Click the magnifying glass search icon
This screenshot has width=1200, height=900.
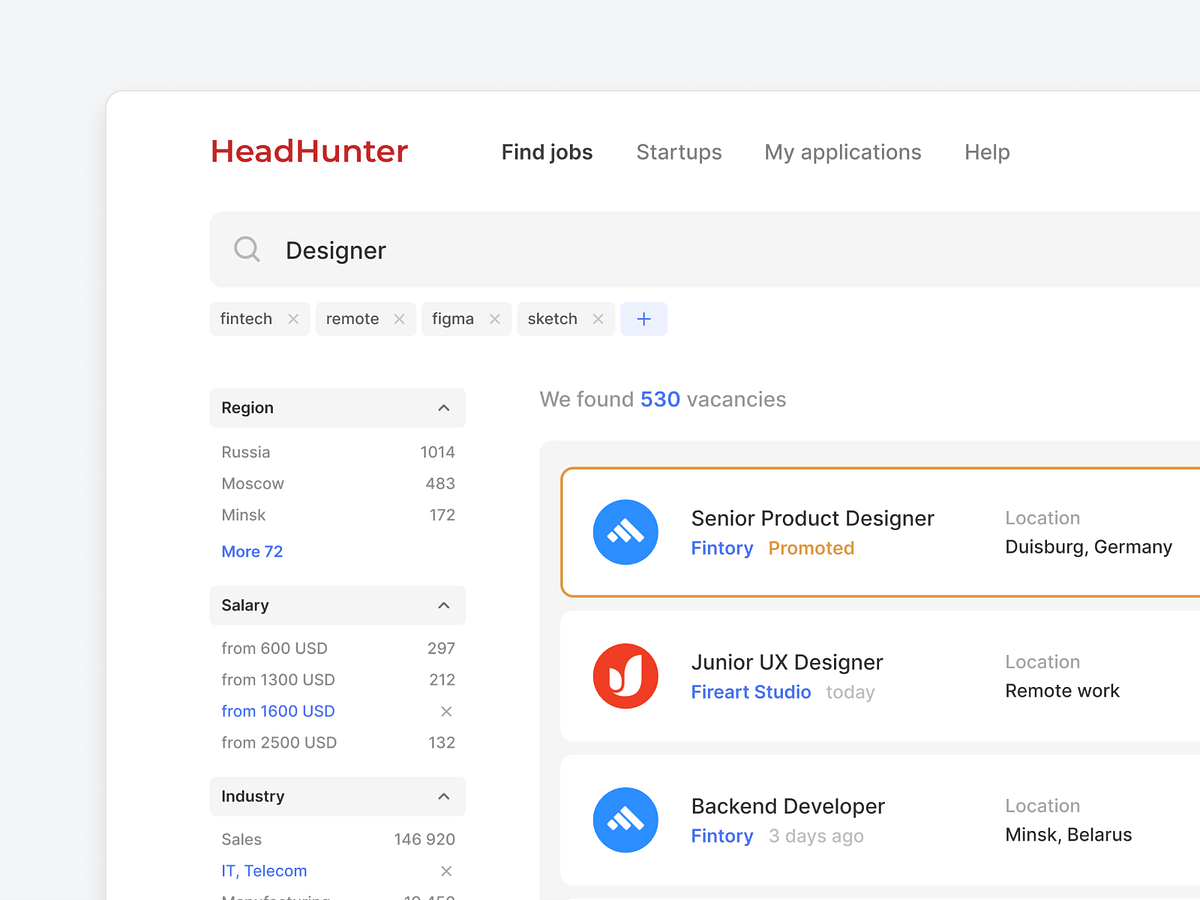coord(246,249)
